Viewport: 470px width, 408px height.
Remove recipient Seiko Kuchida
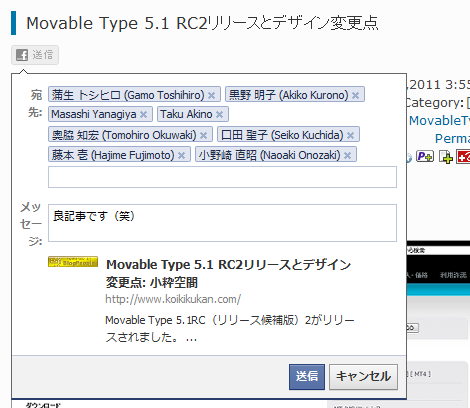(x=350, y=135)
